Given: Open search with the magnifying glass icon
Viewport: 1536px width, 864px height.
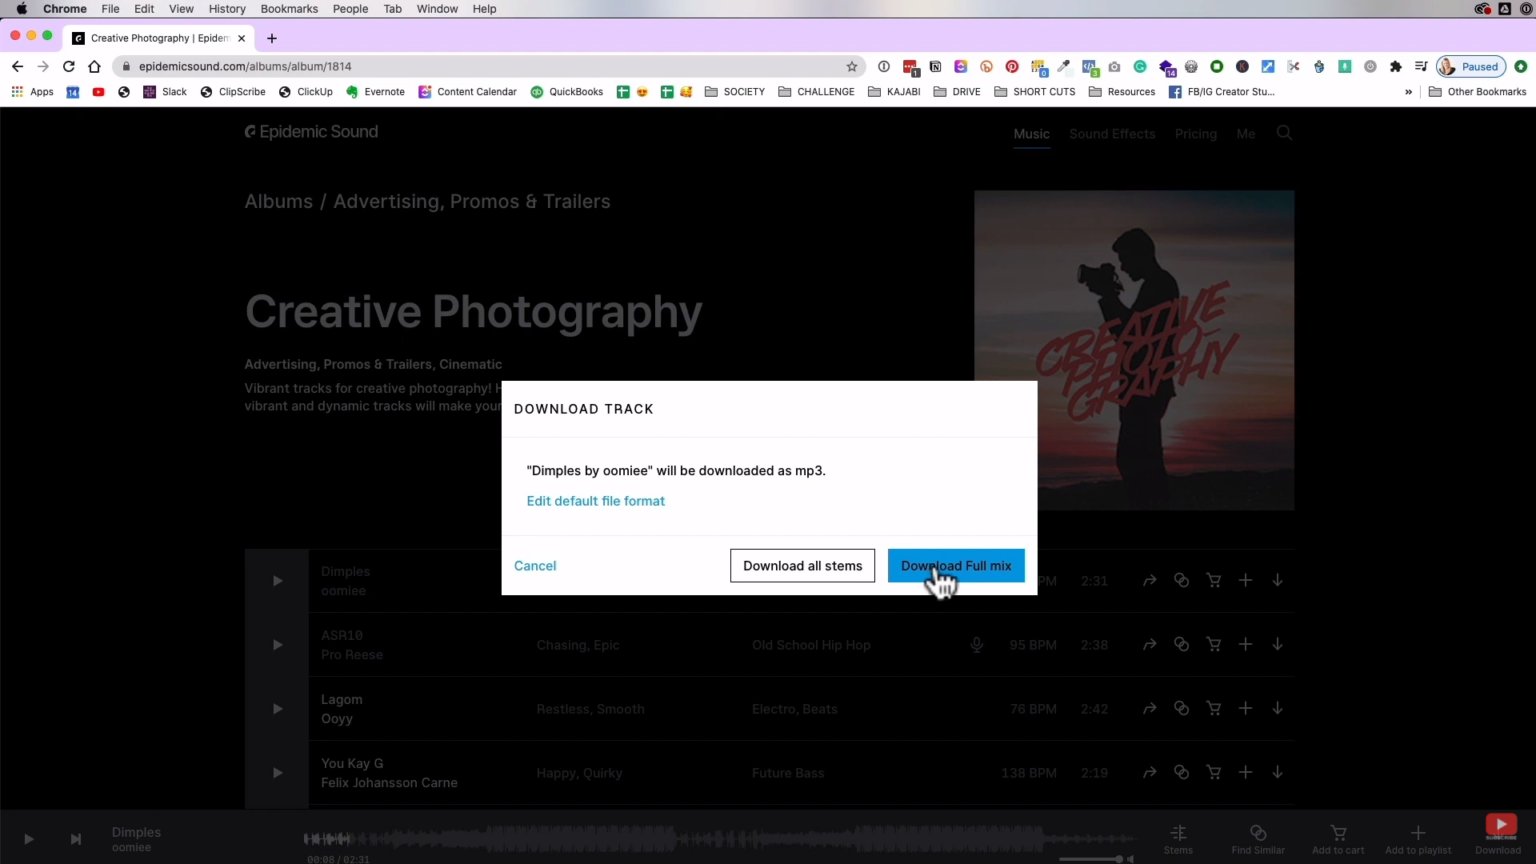Looking at the screenshot, I should tap(1285, 132).
